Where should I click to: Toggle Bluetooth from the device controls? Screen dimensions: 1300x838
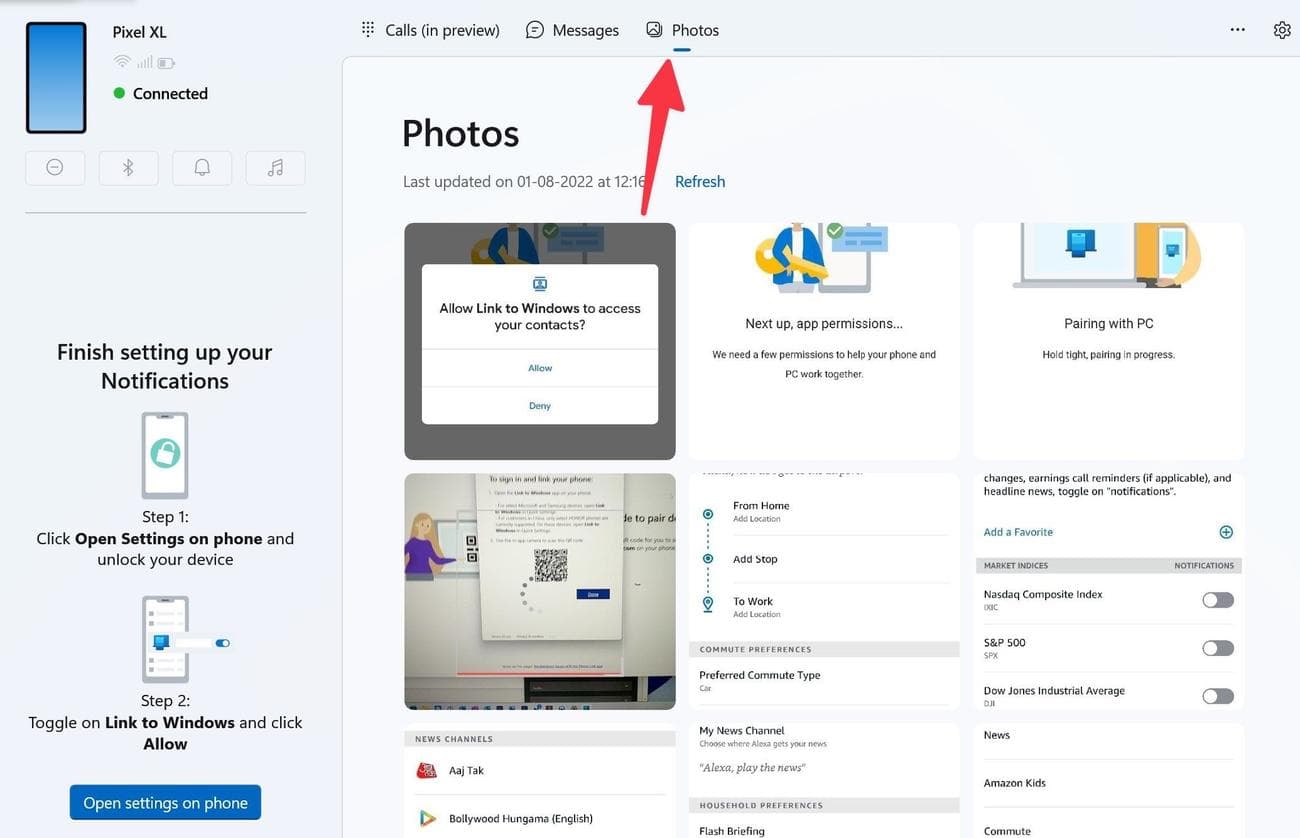click(128, 167)
